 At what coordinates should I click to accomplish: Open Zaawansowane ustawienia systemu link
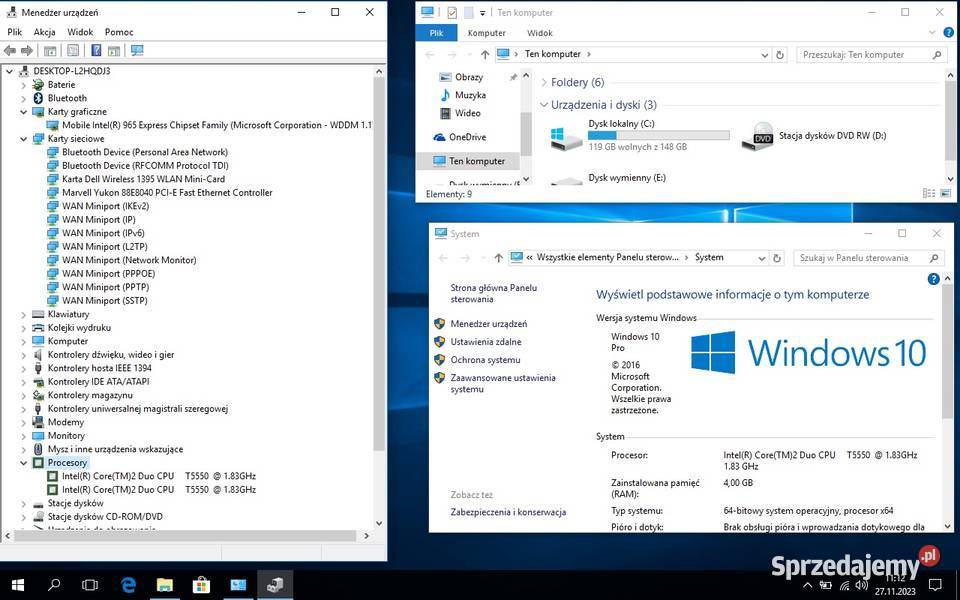[x=503, y=383]
